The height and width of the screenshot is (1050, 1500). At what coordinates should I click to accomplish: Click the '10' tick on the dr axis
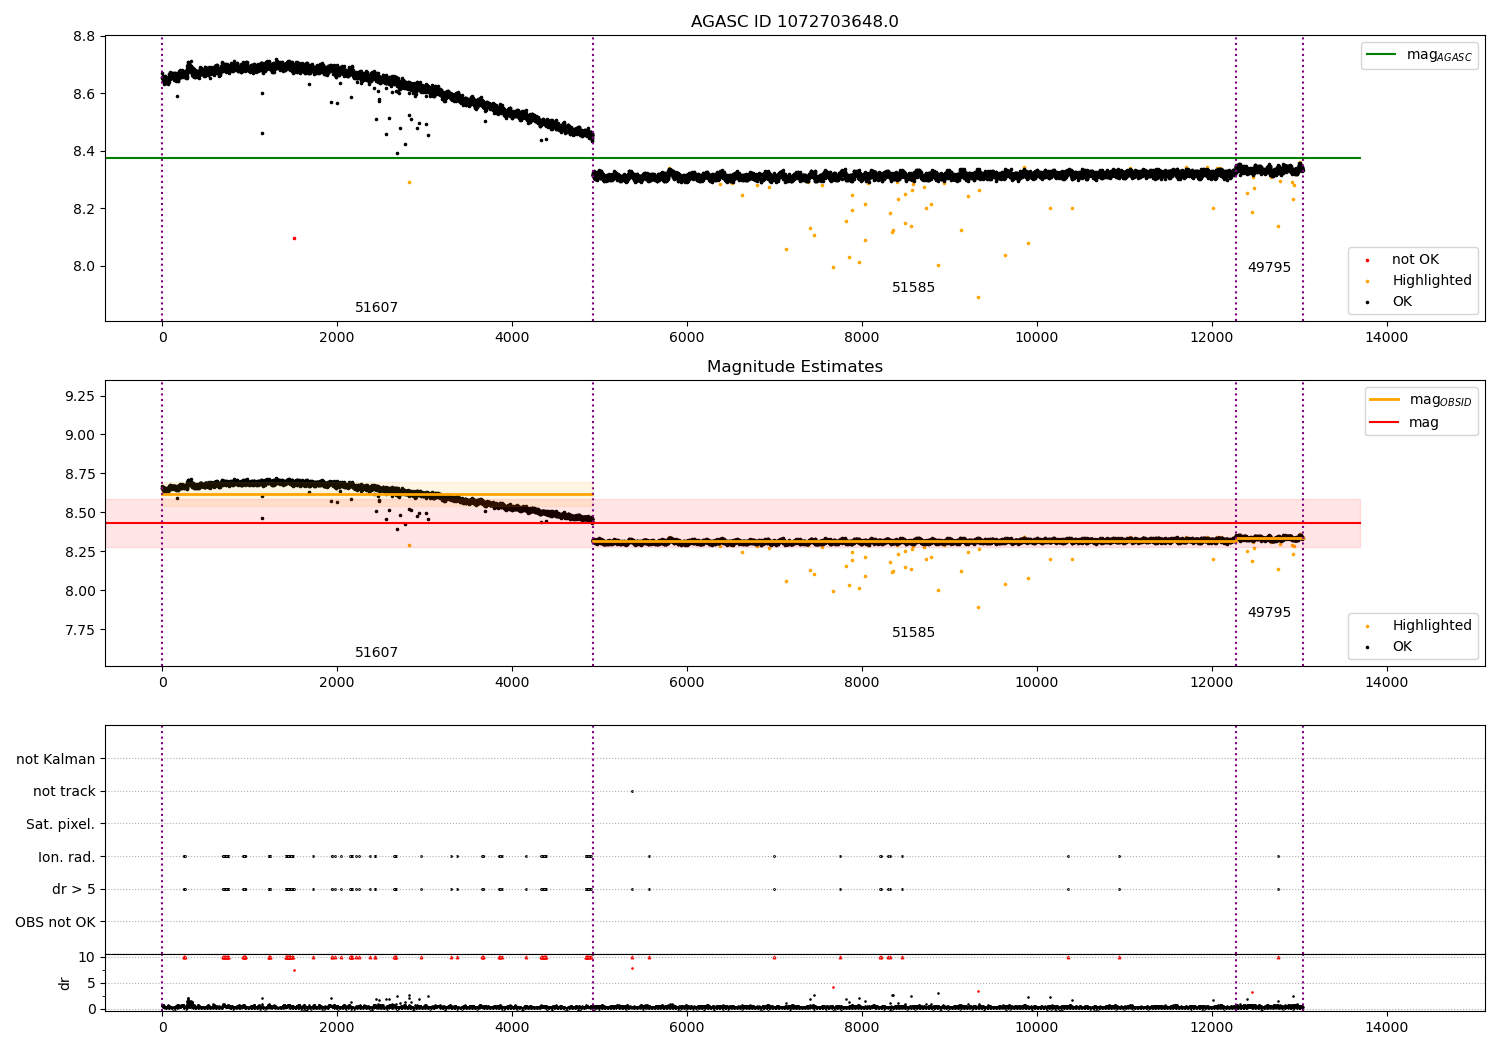pos(87,957)
